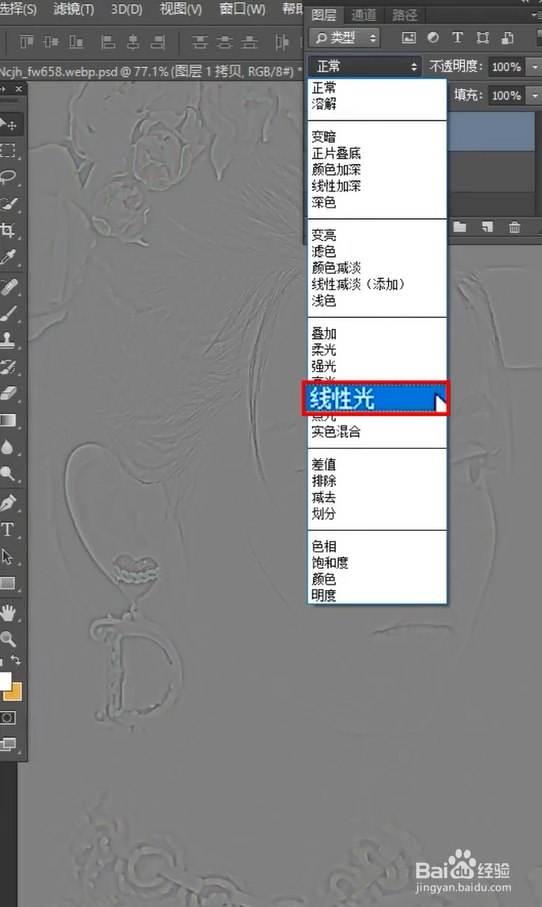Toggle Quick Mask mode icon
Screen dimensions: 542x907
(8, 718)
